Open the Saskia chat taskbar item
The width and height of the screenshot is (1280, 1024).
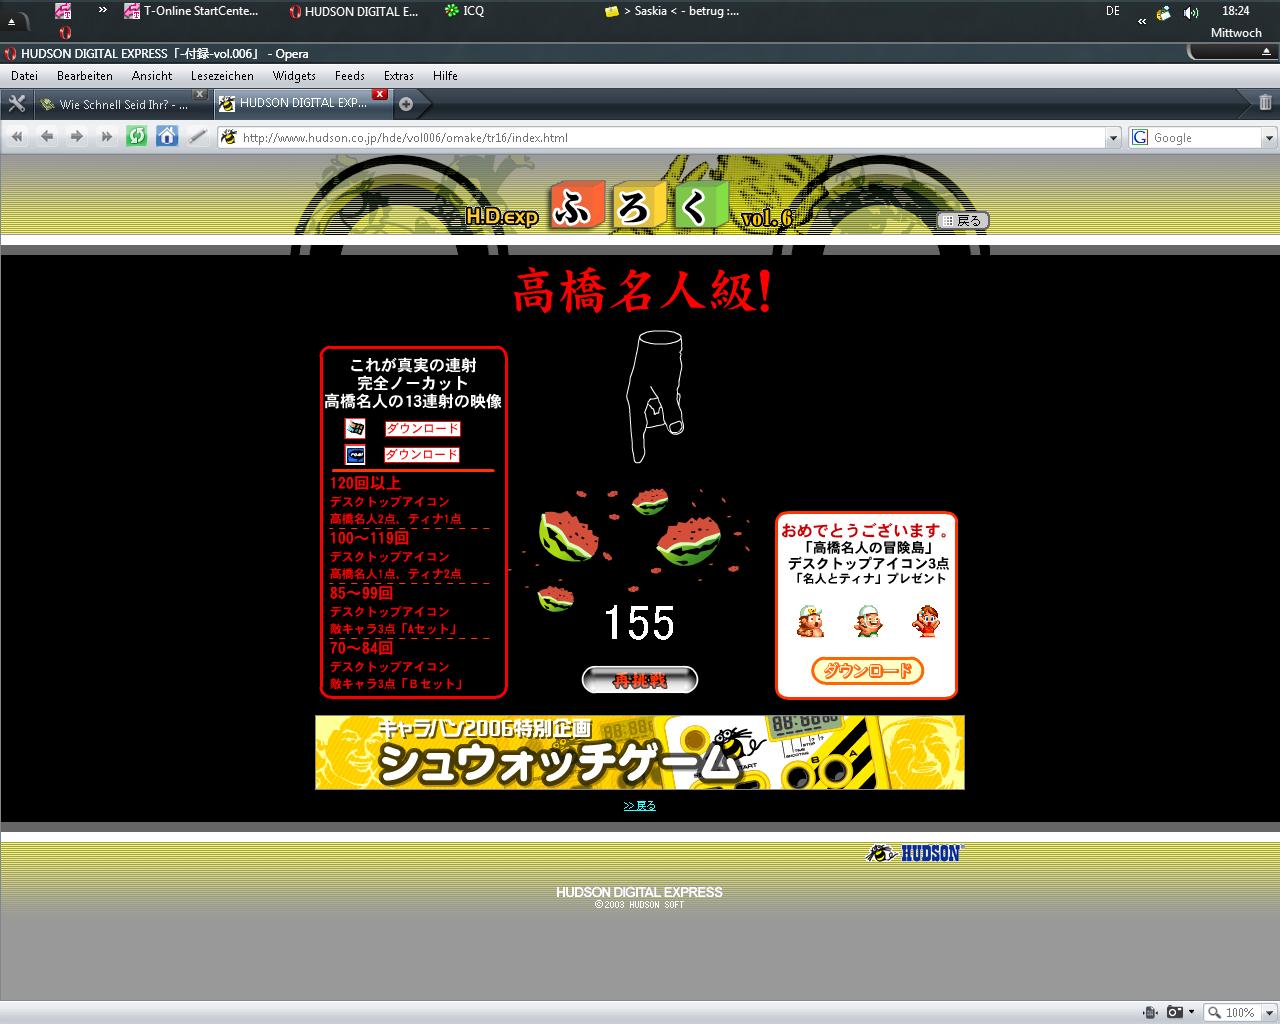coord(673,11)
